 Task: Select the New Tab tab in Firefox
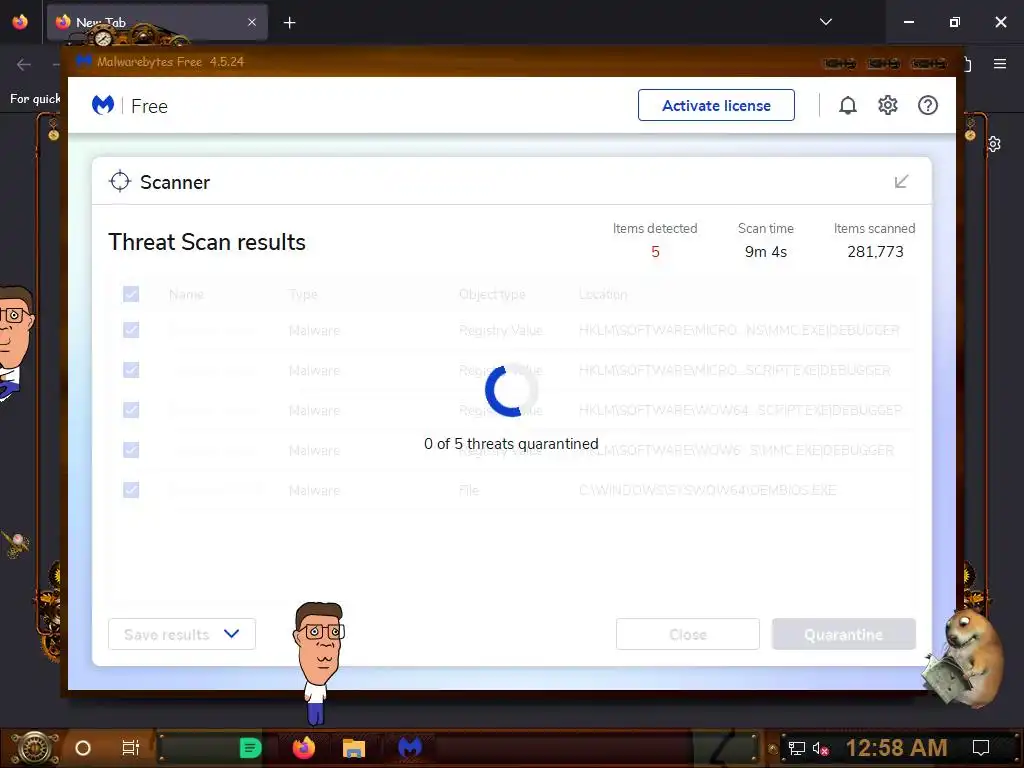click(x=157, y=22)
